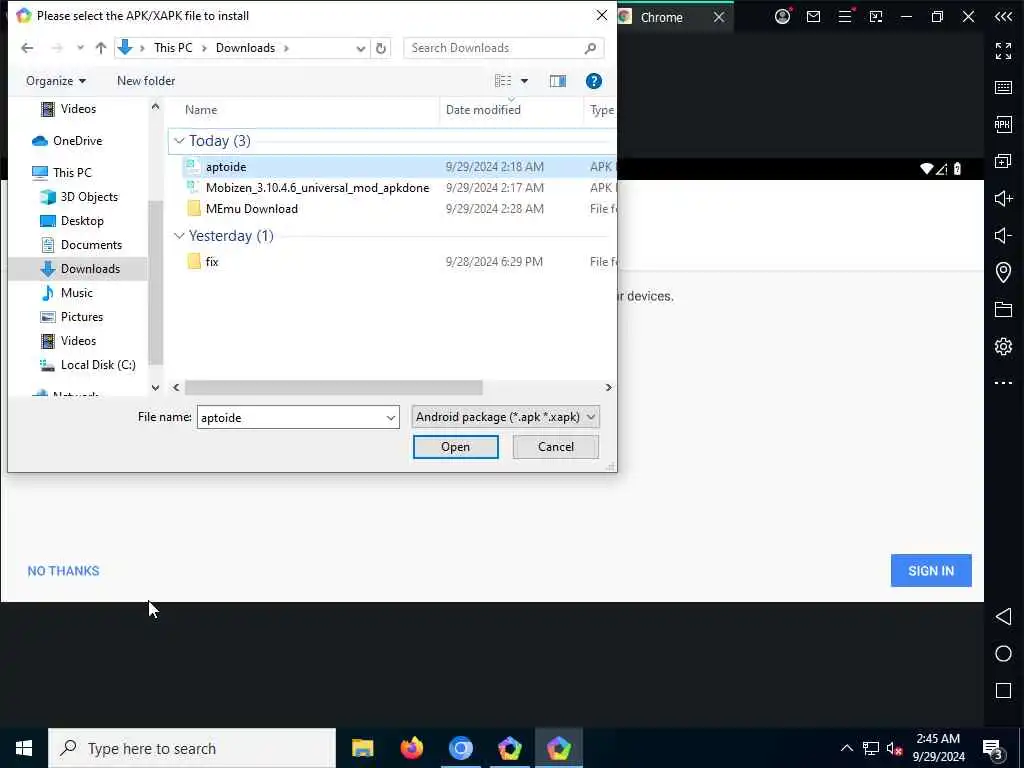Open the Windows Start button
The width and height of the screenshot is (1024, 768).
pos(24,748)
